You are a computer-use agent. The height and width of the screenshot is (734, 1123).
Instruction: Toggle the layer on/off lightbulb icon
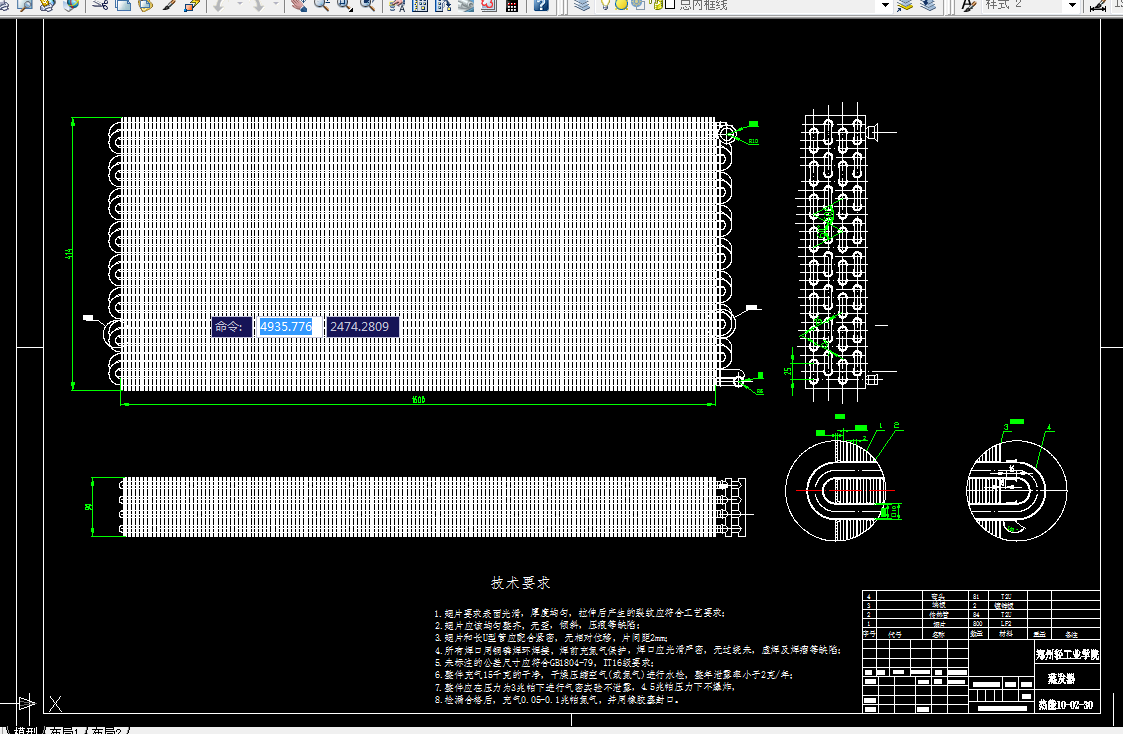(x=604, y=6)
